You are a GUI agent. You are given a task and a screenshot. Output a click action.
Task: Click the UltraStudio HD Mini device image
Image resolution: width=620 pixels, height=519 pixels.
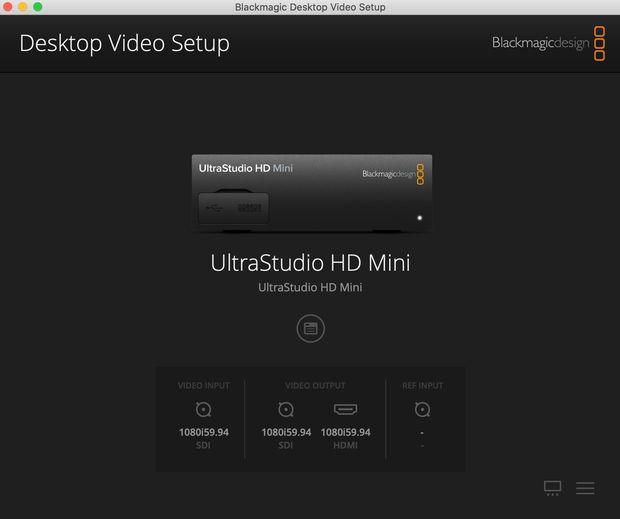312,193
